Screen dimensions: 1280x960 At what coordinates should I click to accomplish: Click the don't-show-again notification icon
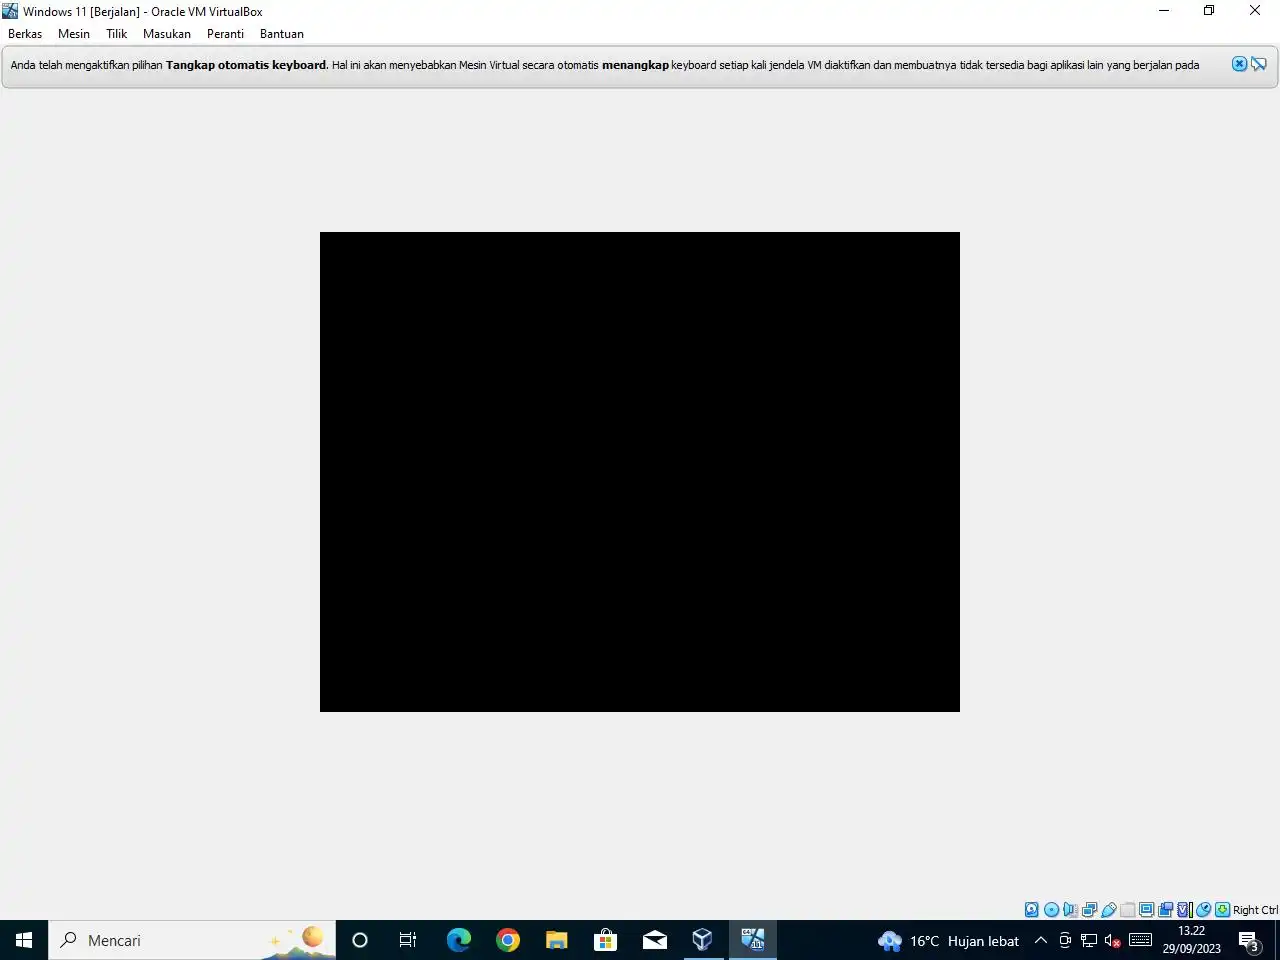pyautogui.click(x=1259, y=64)
